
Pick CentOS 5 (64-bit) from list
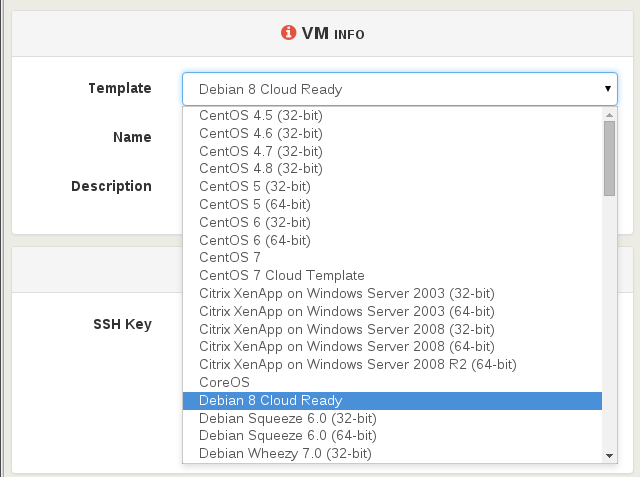click(x=392, y=204)
